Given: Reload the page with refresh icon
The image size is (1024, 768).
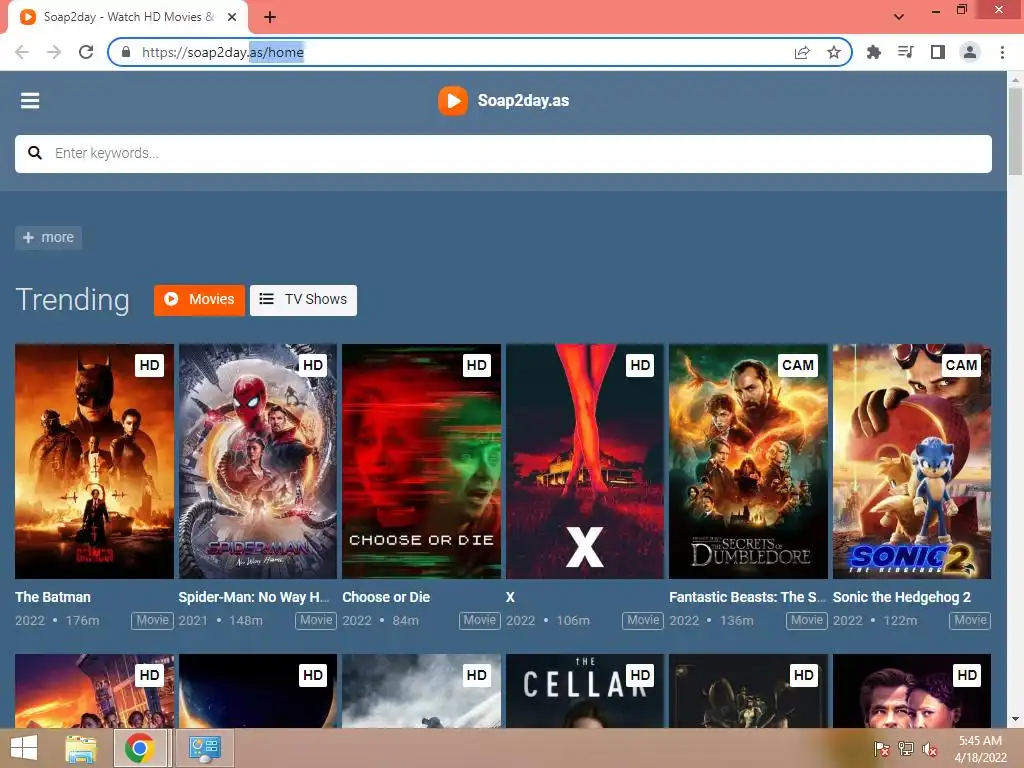Looking at the screenshot, I should point(86,52).
